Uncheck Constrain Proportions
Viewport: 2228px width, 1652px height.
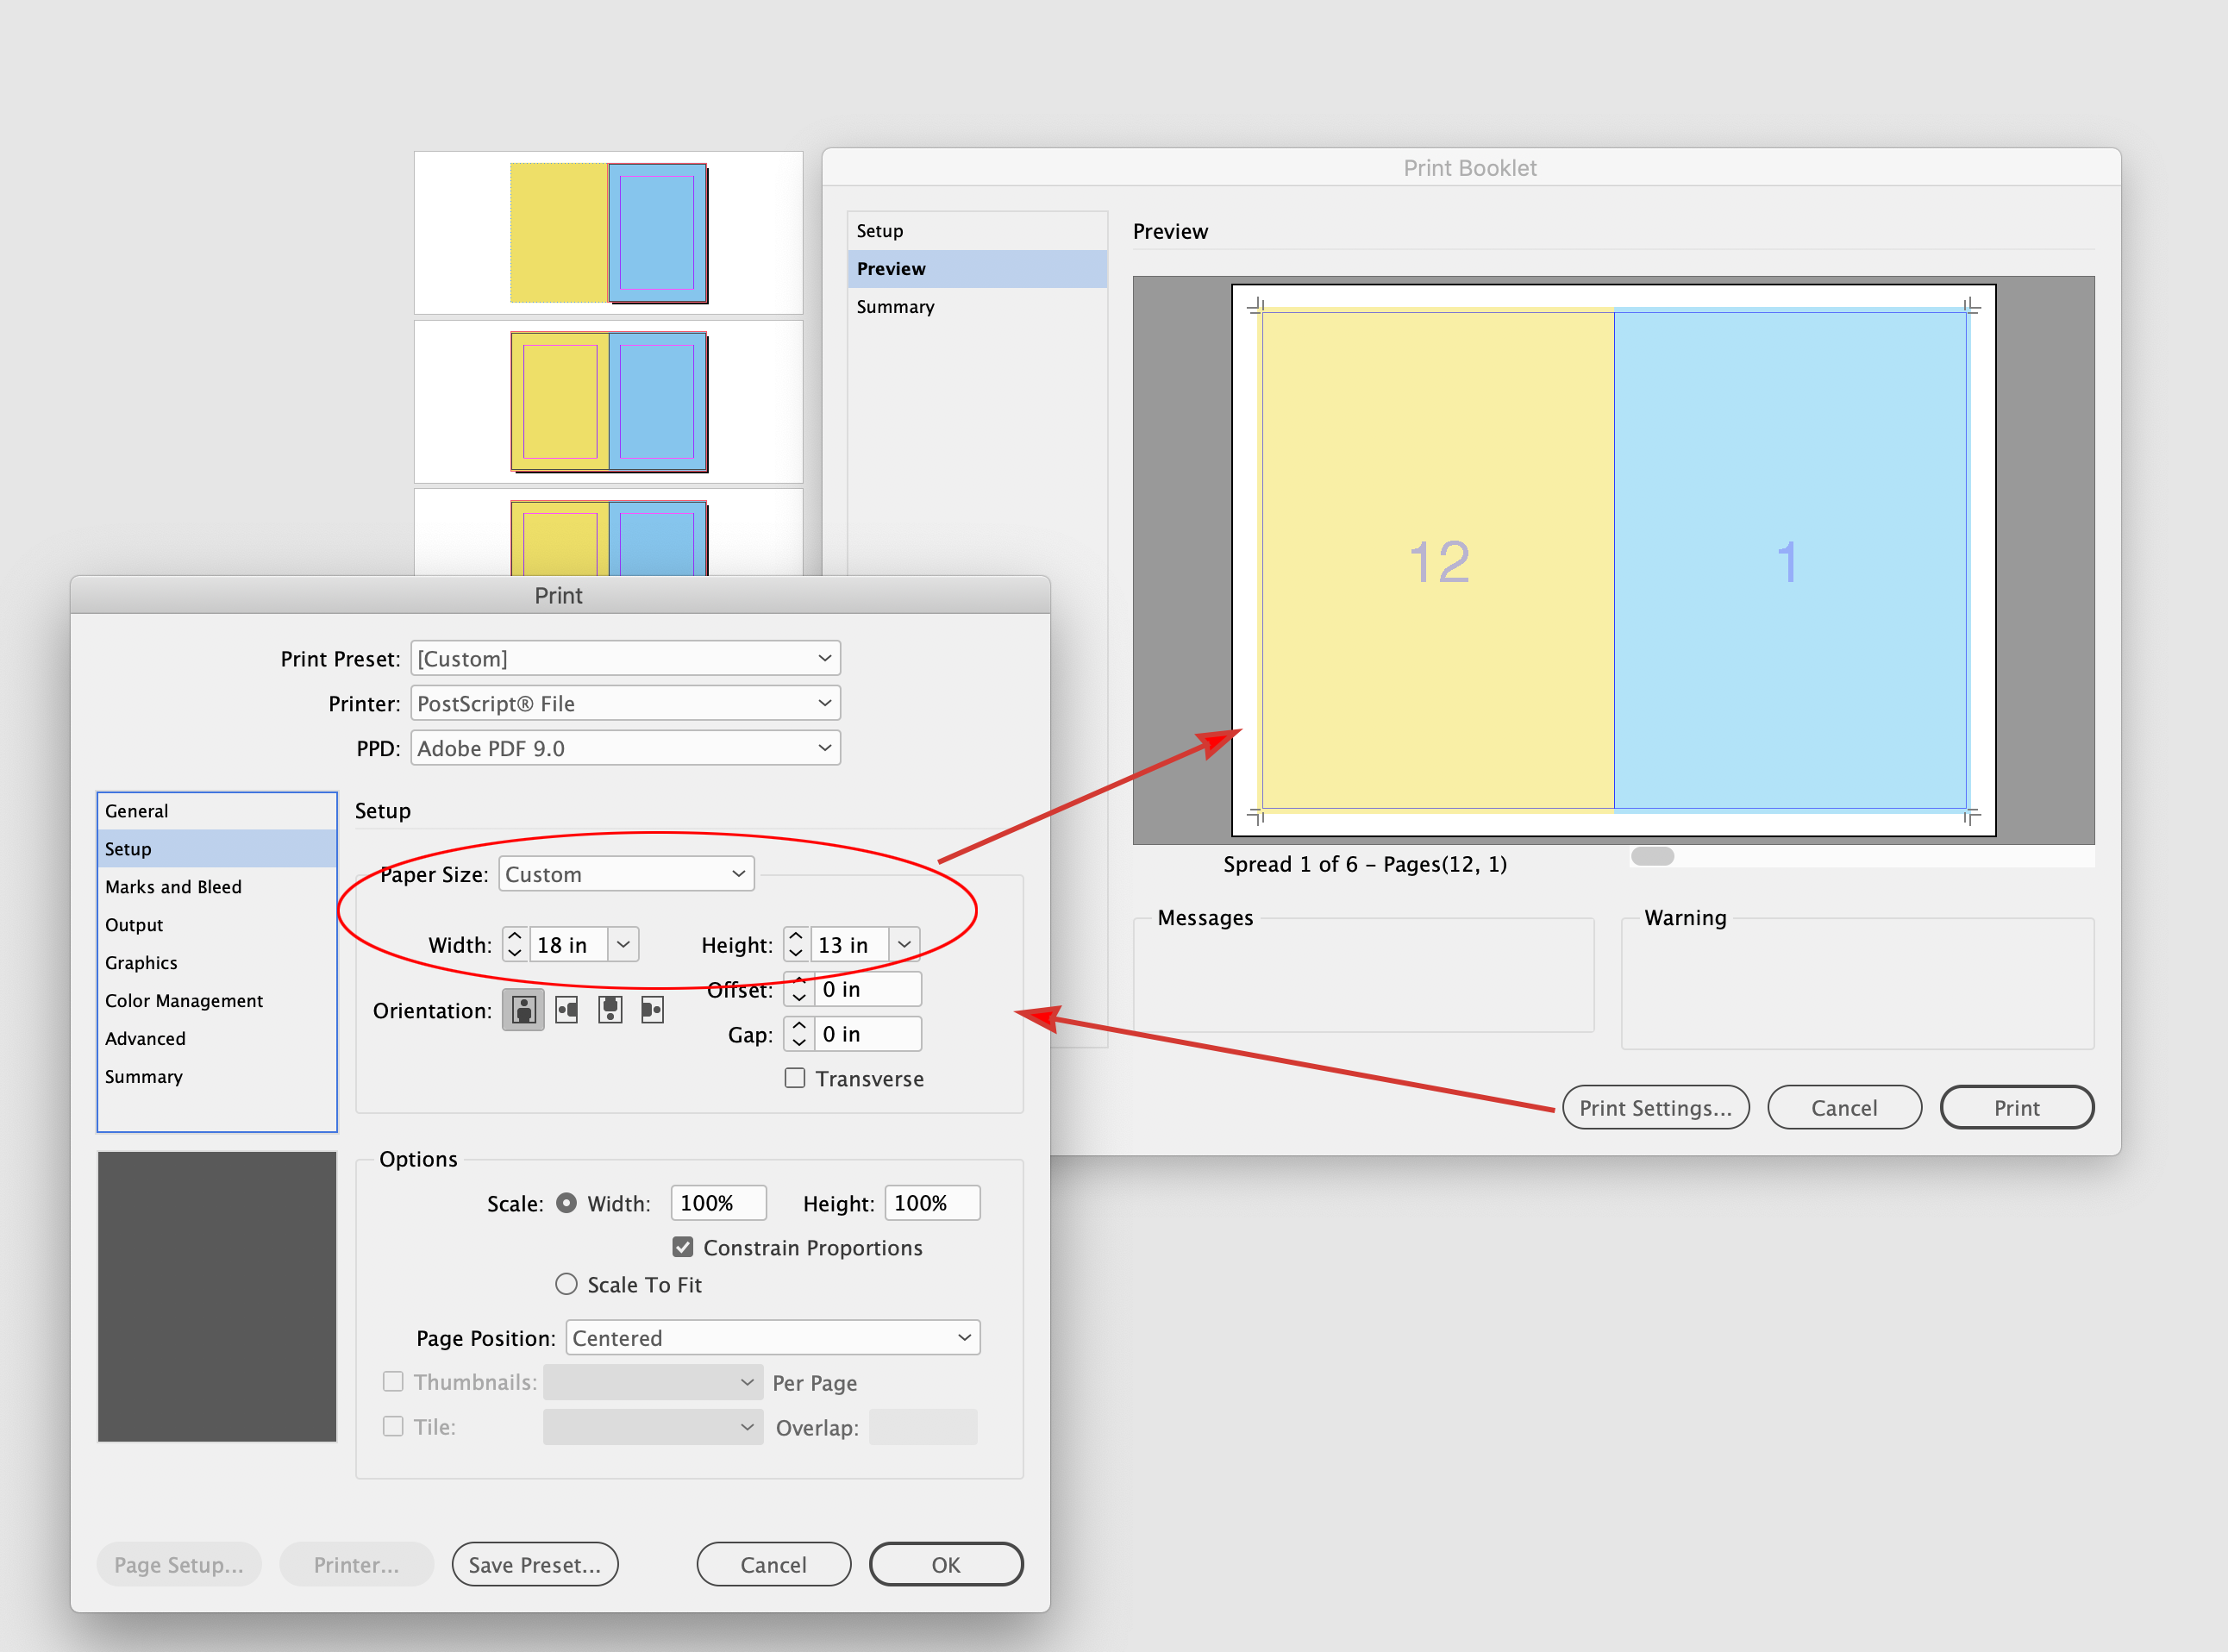(683, 1247)
